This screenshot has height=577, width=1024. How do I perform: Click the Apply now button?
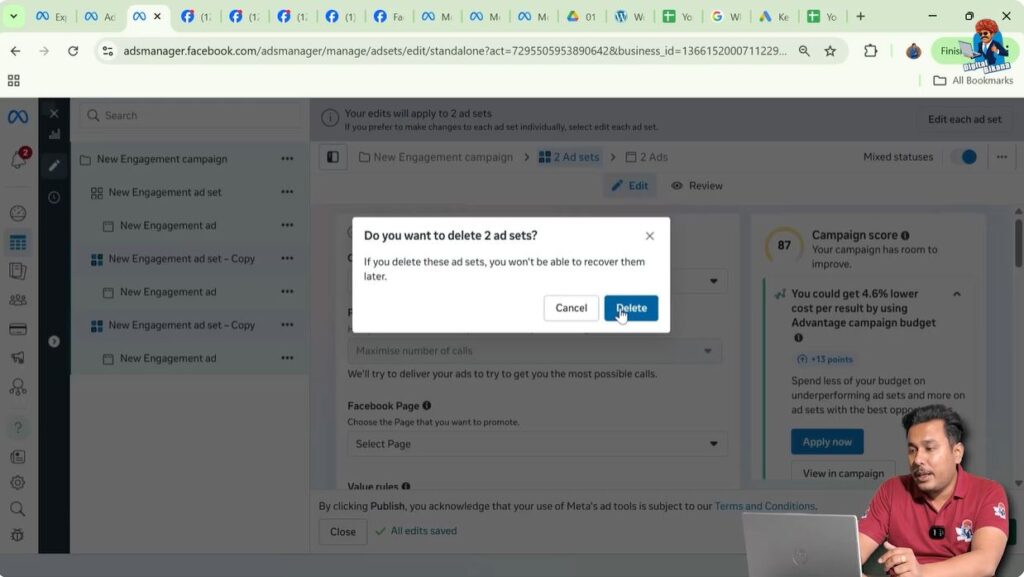[x=827, y=441]
